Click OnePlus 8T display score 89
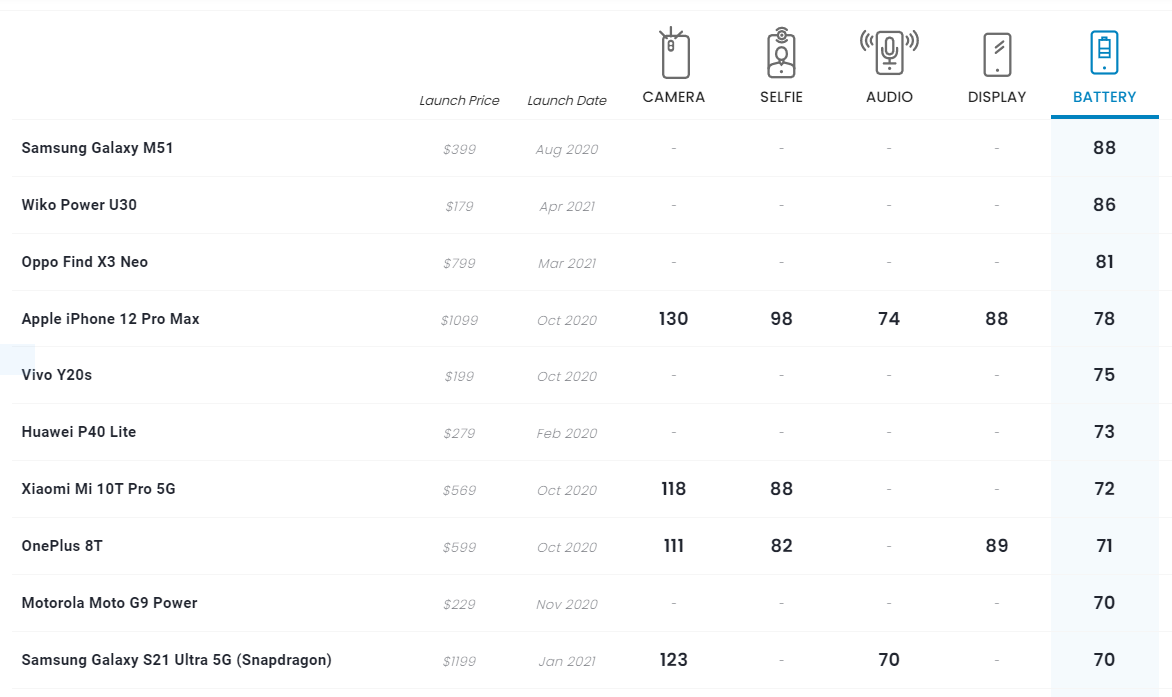Viewport: 1172px width, 697px height. 997,546
